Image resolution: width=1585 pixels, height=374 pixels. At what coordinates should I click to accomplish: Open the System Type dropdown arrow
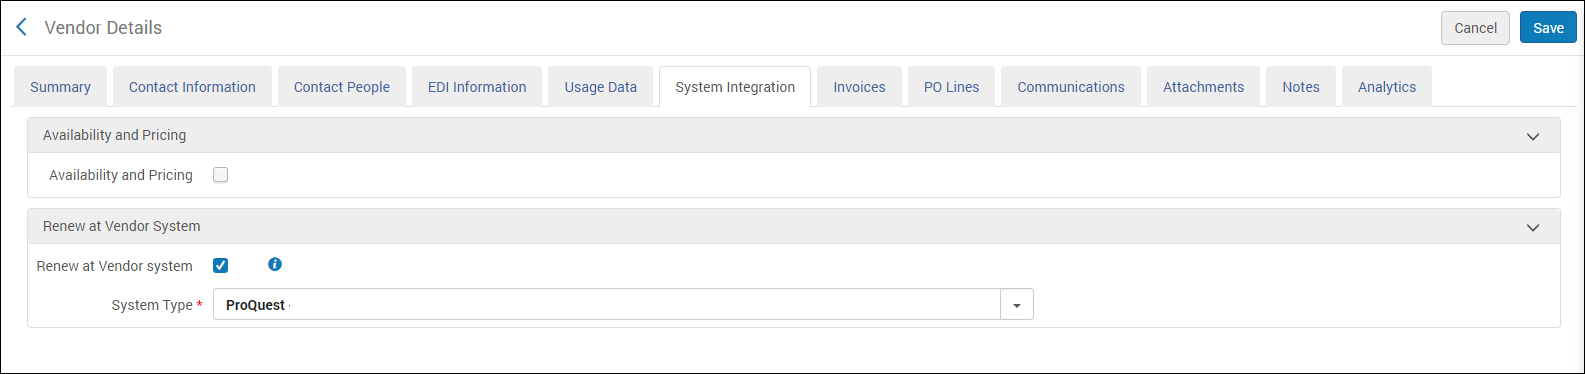(1017, 305)
